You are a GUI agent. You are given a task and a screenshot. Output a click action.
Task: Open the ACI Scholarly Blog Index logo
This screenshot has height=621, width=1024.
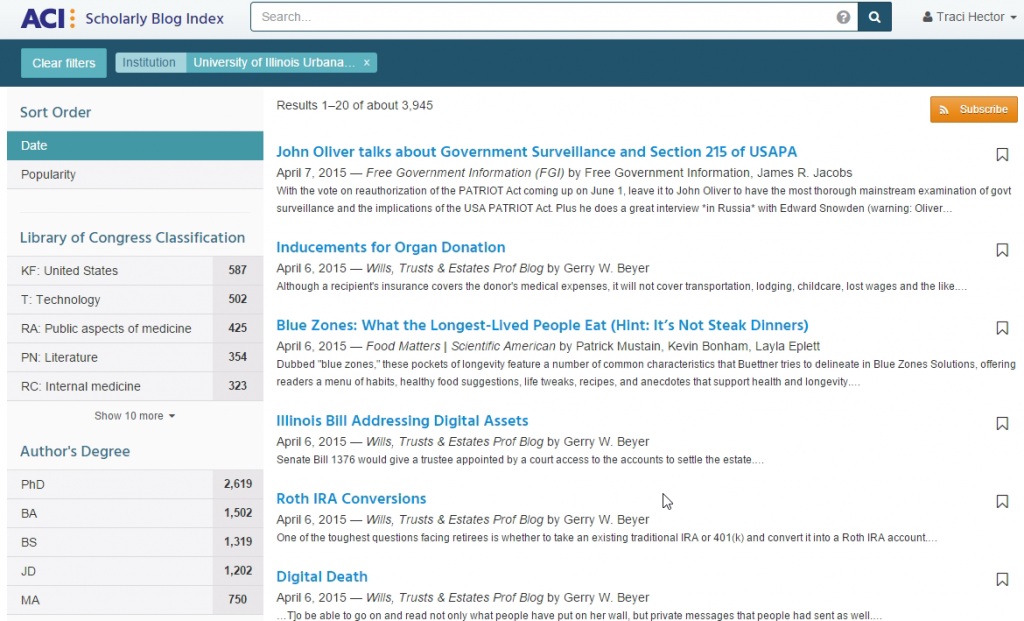click(x=122, y=18)
